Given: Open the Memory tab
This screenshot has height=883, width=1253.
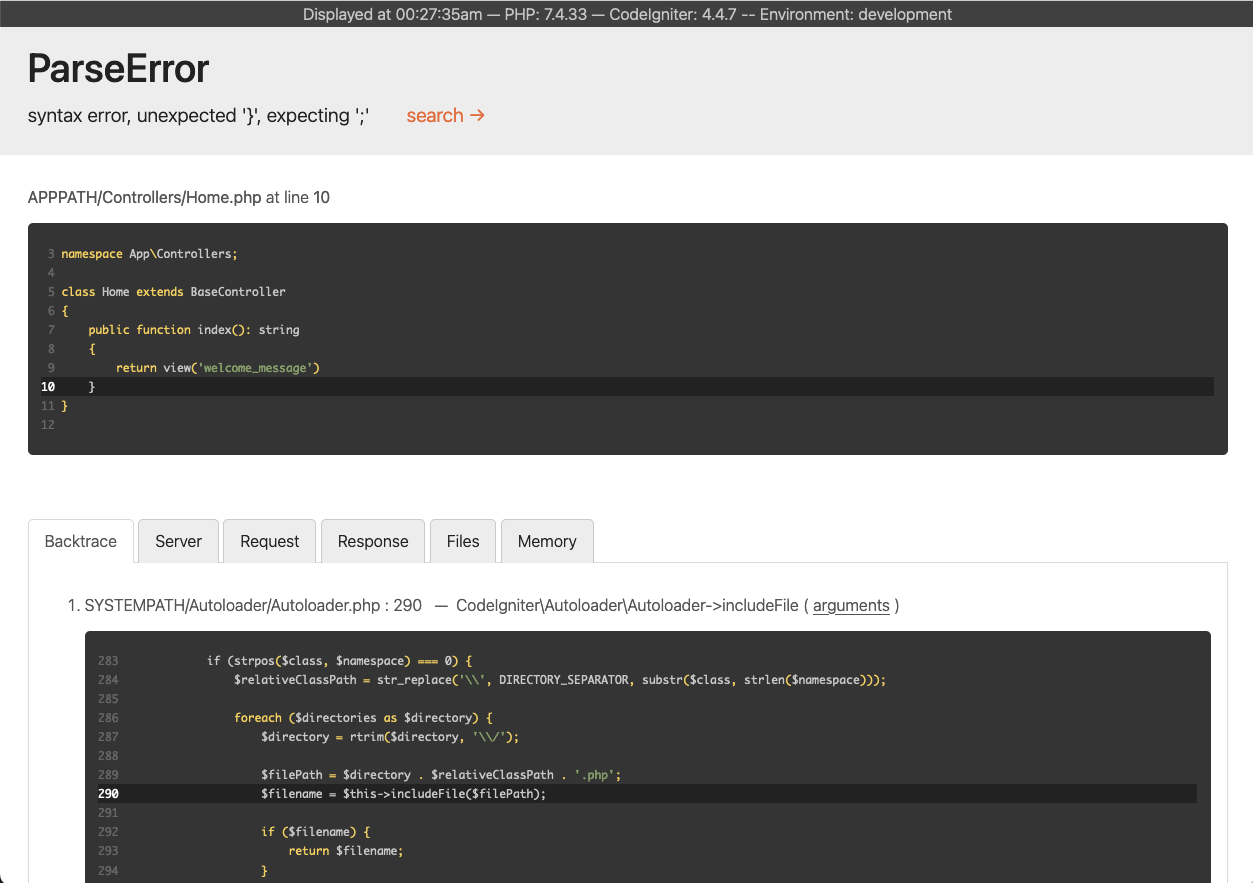Looking at the screenshot, I should (546, 541).
